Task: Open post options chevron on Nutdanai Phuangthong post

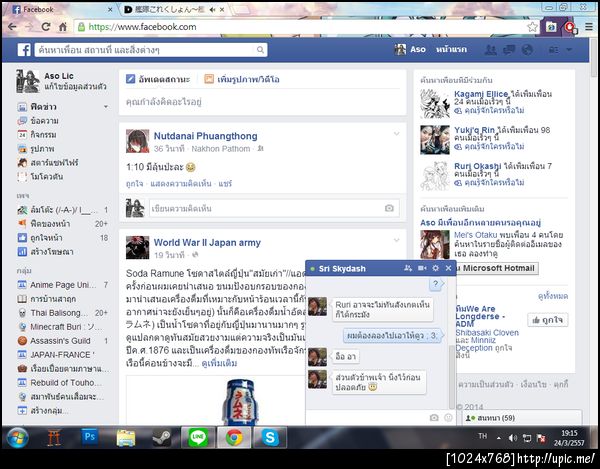Action: [396, 134]
